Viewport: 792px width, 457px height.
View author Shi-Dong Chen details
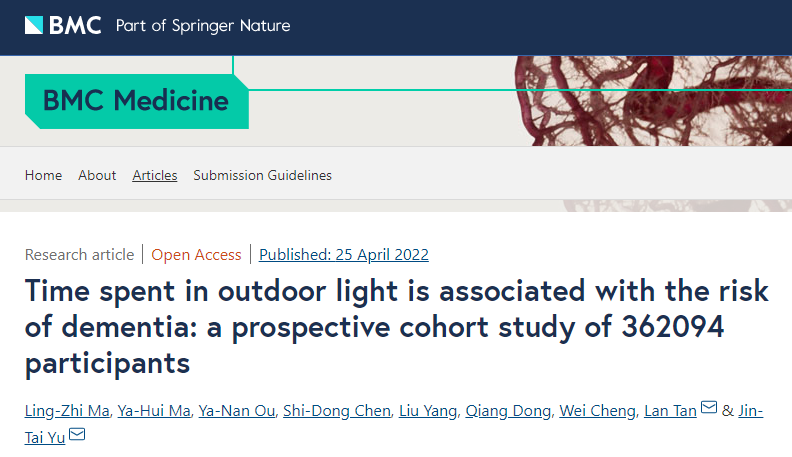pyautogui.click(x=337, y=411)
